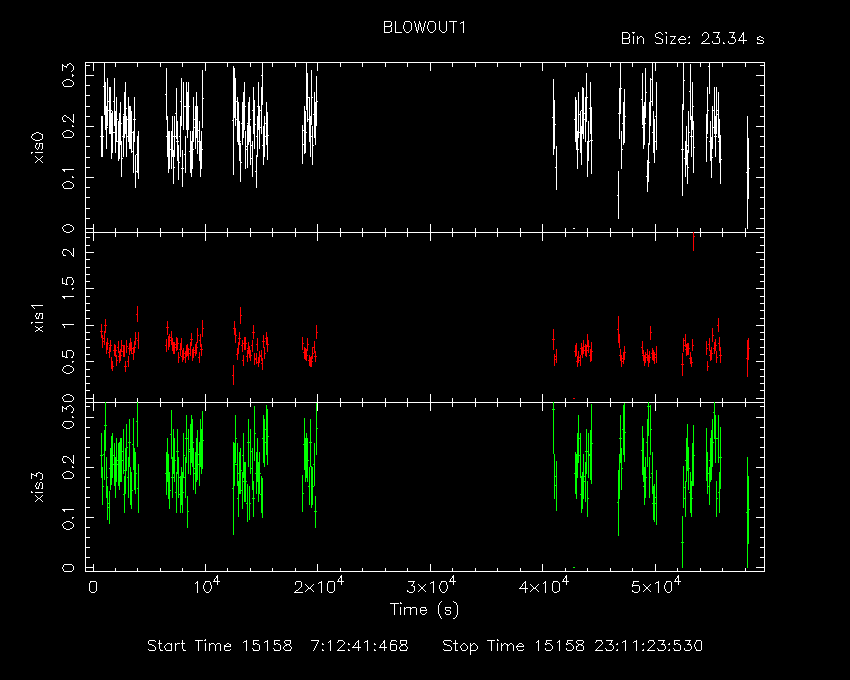Click the xis0 y-axis label
This screenshot has height=680, width=850.
click(x=38, y=147)
